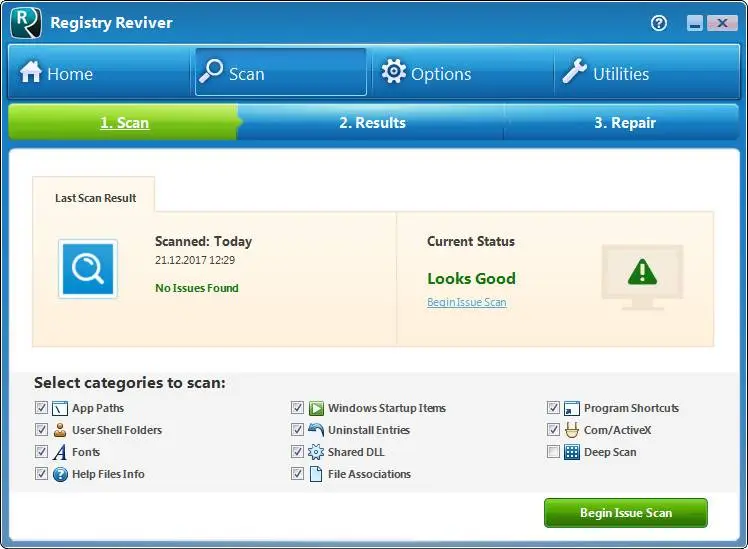Click the Deep Scan grid icon
The image size is (748, 549).
point(571,452)
